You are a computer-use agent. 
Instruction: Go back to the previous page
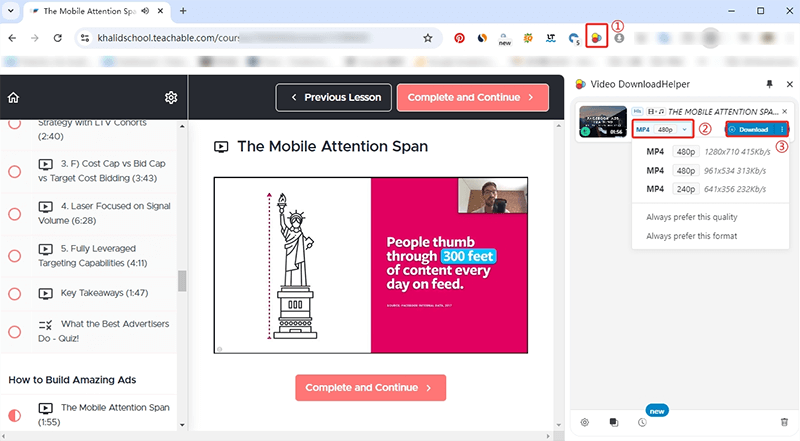[x=13, y=38]
